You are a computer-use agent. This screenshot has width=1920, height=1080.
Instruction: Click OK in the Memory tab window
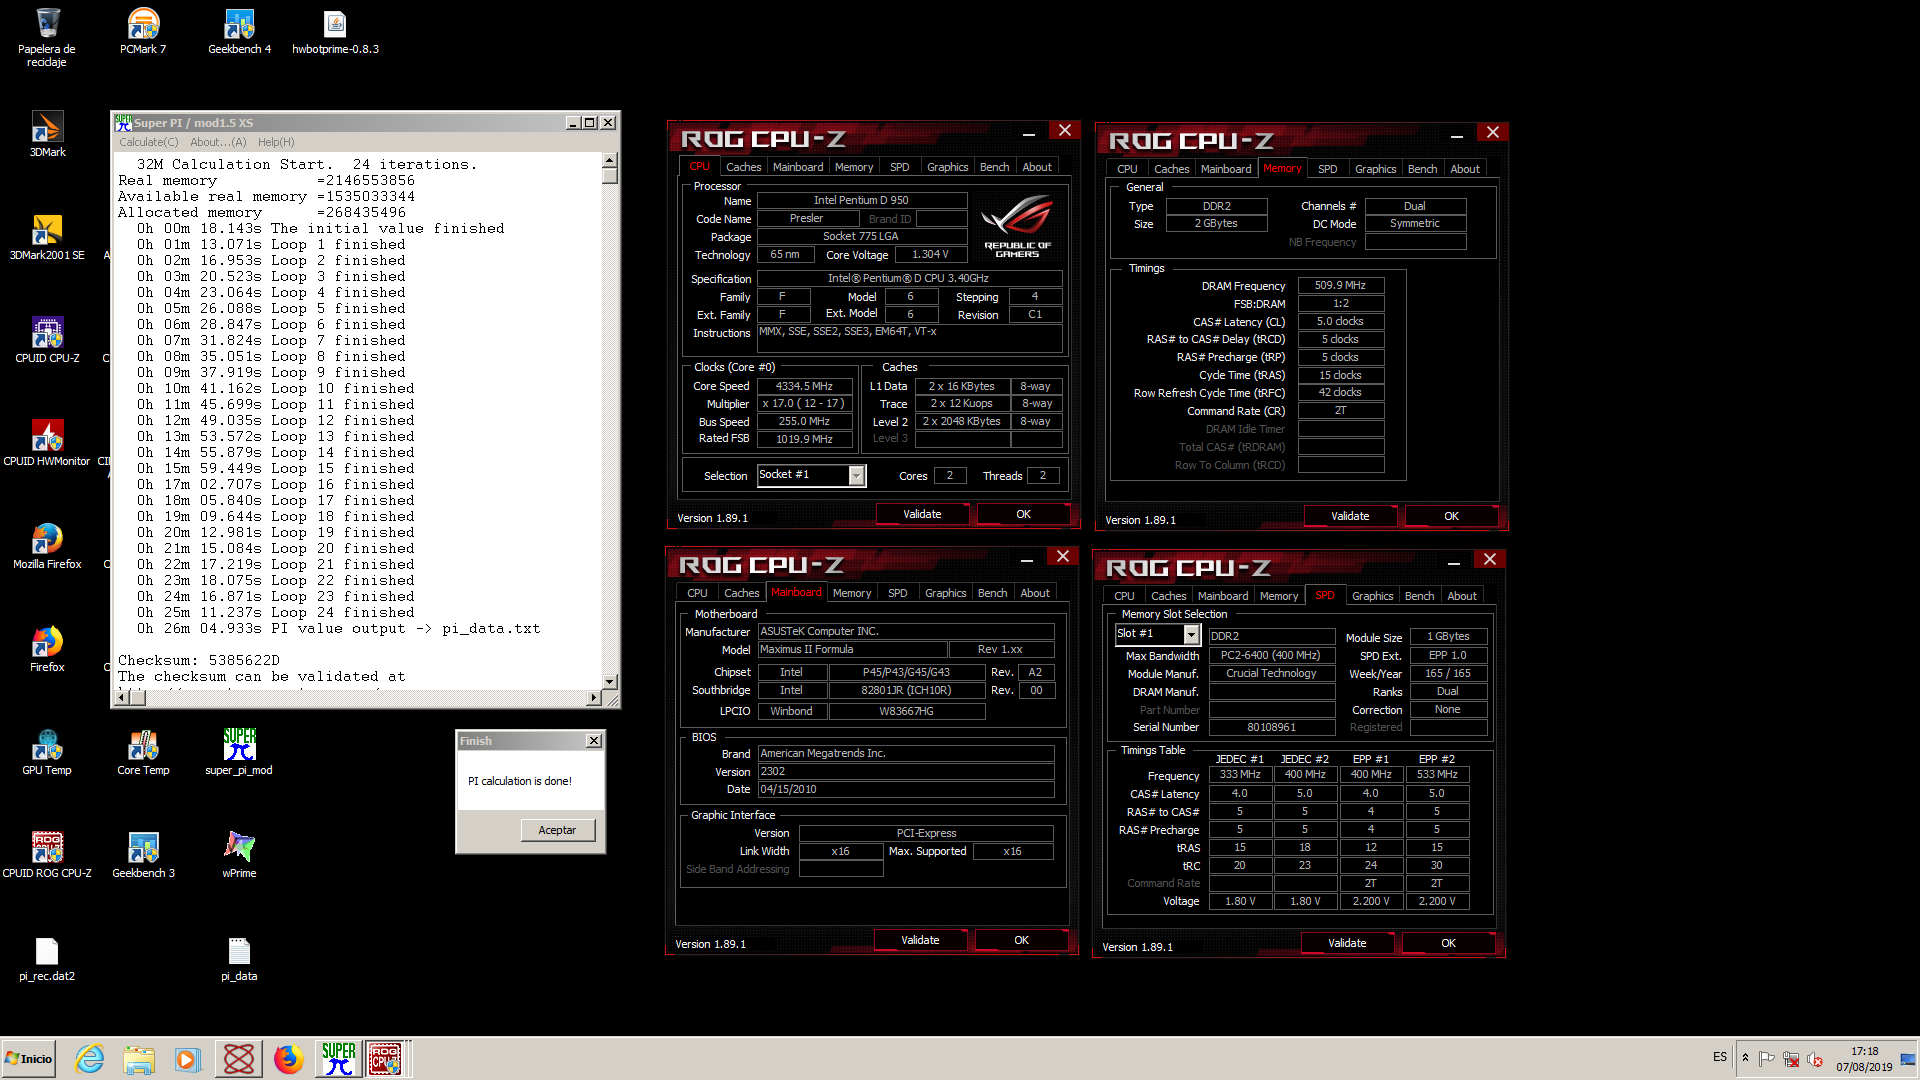(x=1451, y=516)
